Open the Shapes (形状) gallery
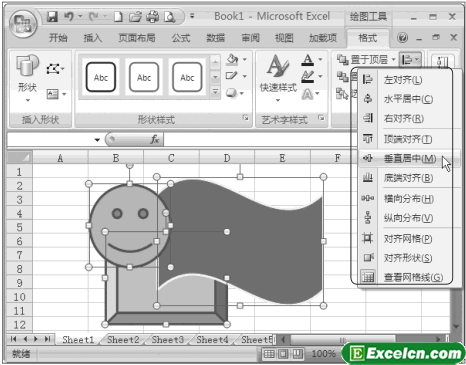This screenshot has width=466, height=365. (x=27, y=78)
